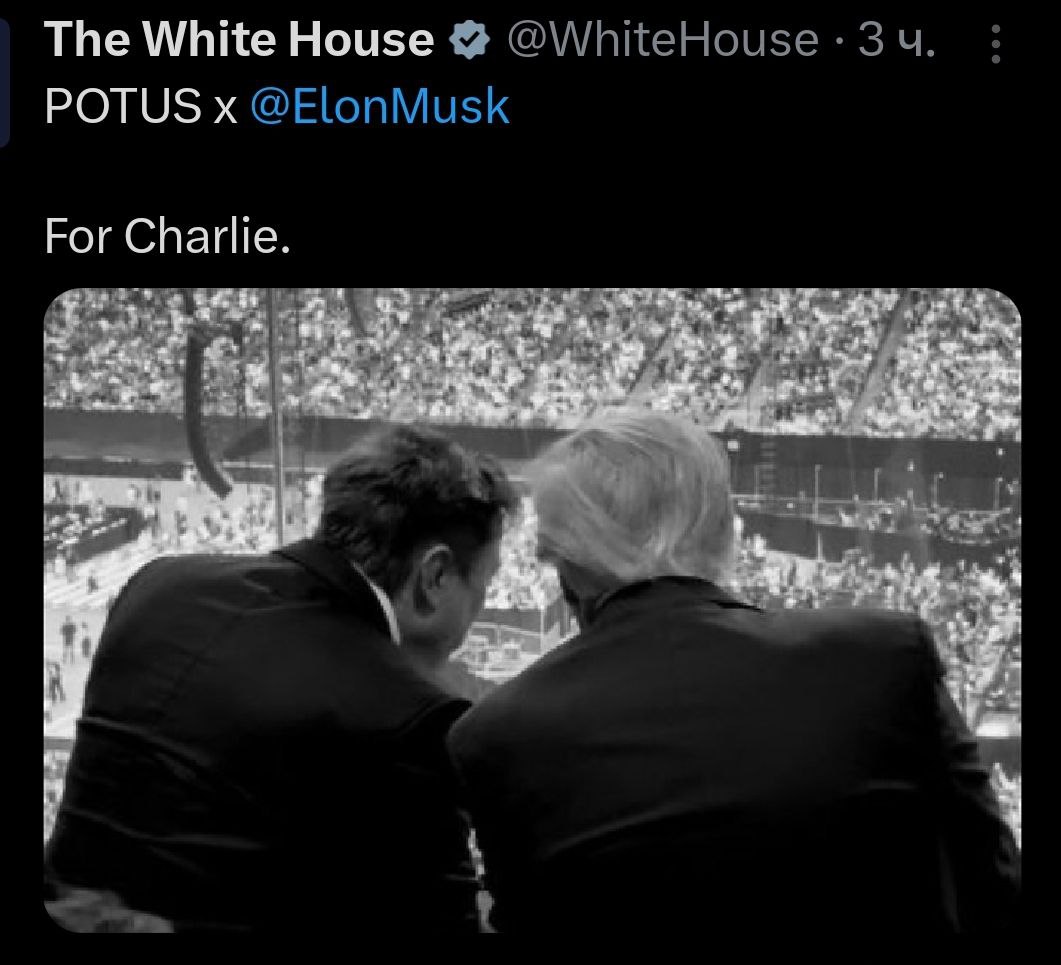Image resolution: width=1061 pixels, height=965 pixels.
Task: Open the tweet via the '3 ч.' timestamp
Action: pyautogui.click(x=897, y=39)
